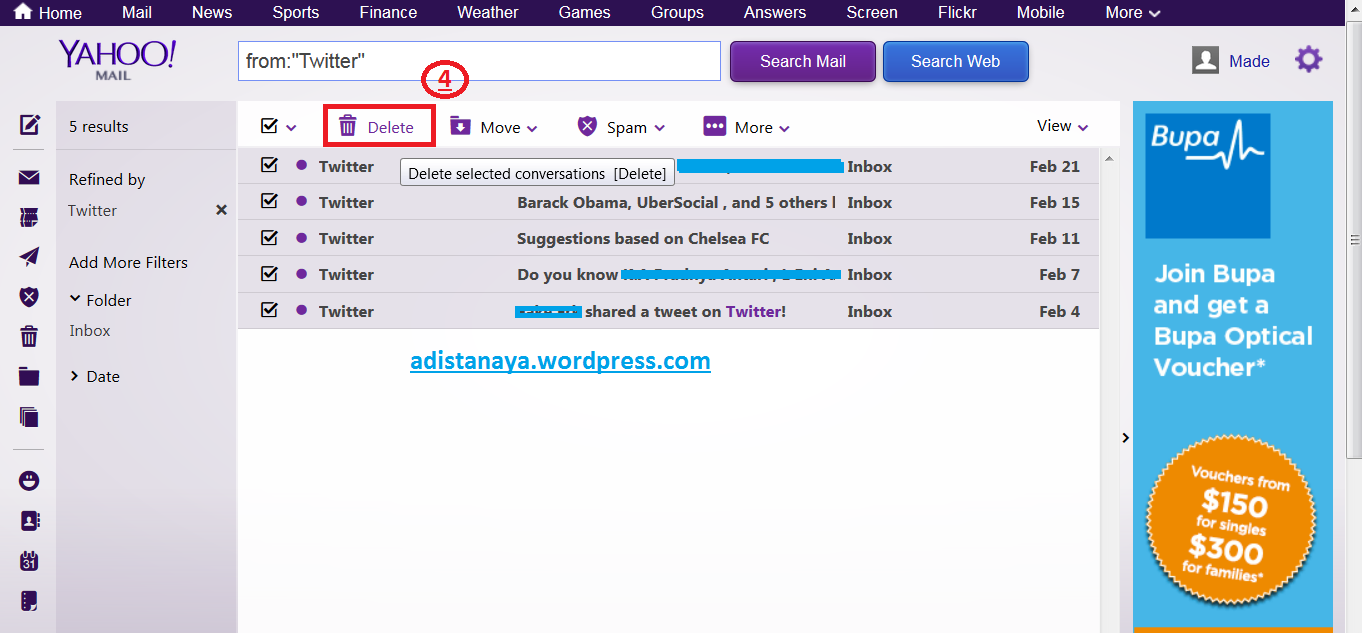This screenshot has height=633, width=1362.
Task: Open Screen in top navigation
Action: click(x=872, y=12)
